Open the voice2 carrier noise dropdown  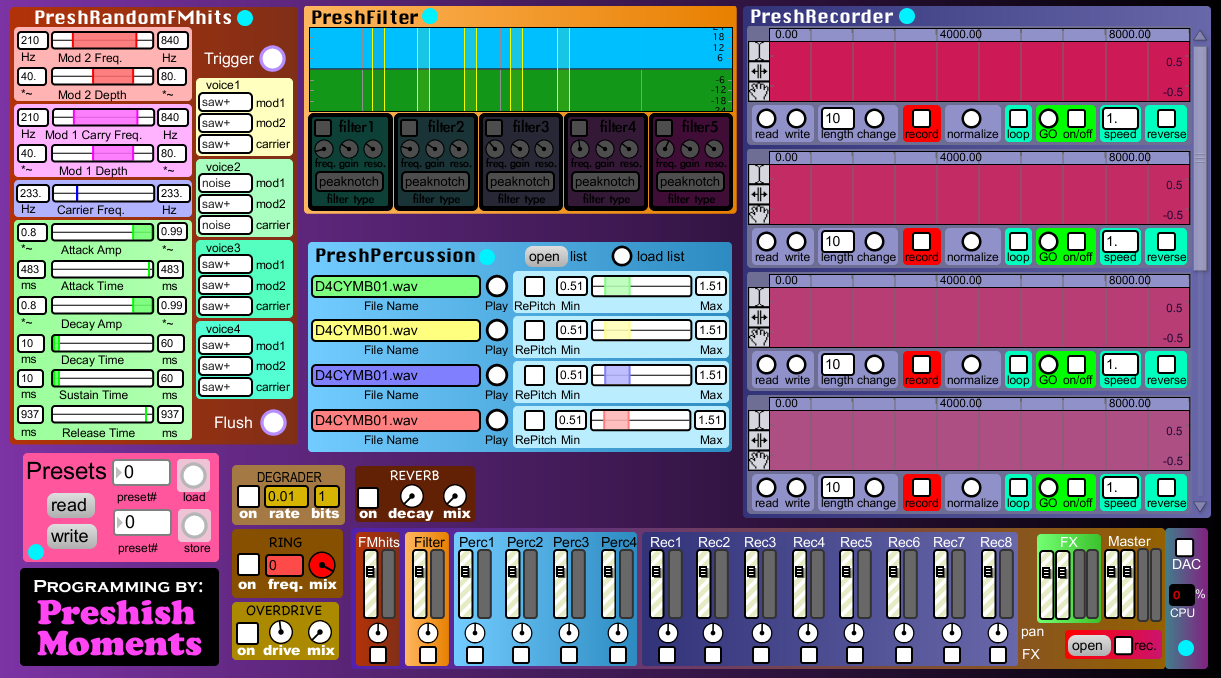(x=225, y=225)
